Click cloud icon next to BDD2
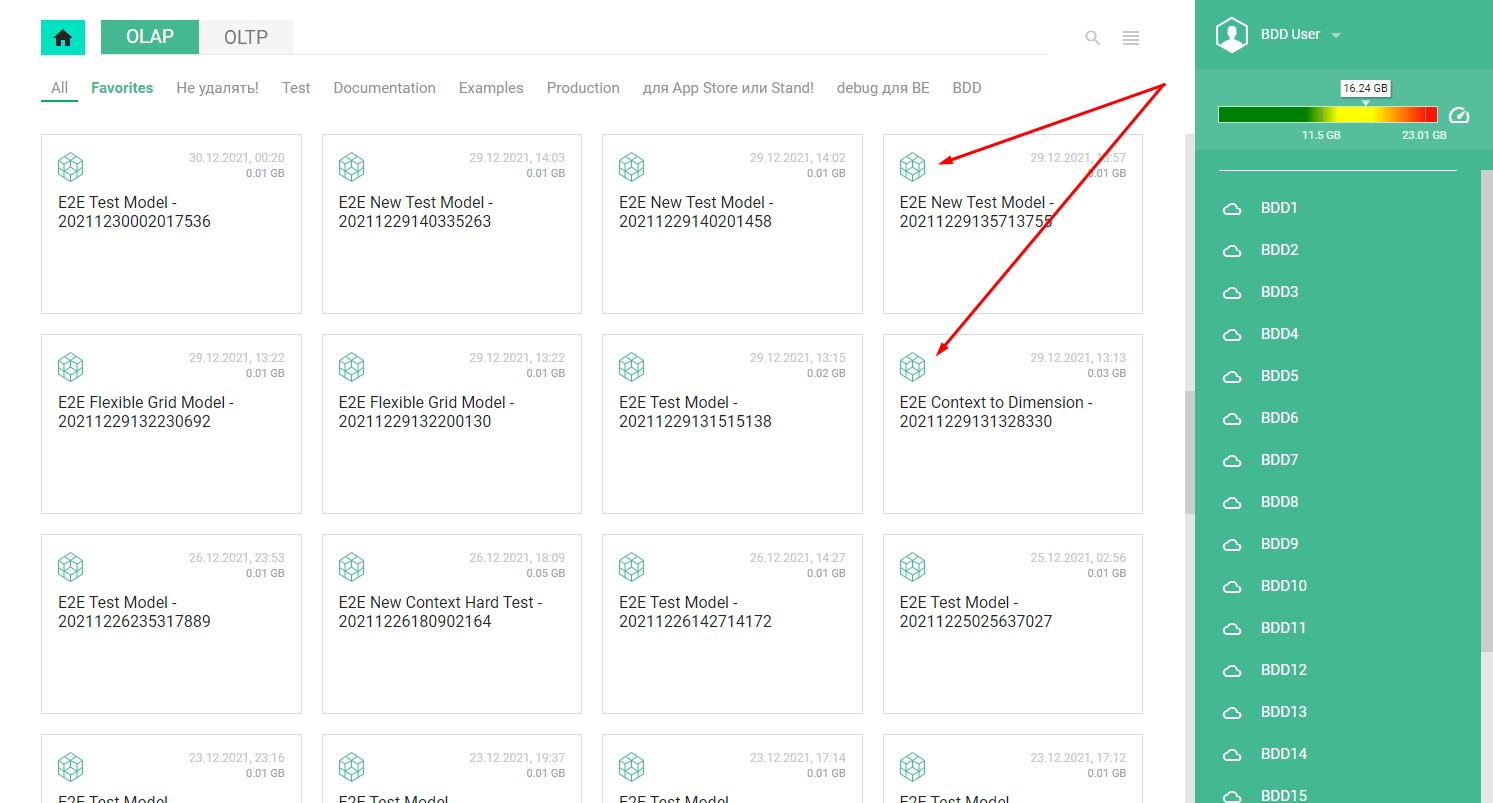The width and height of the screenshot is (1493, 803). click(x=1232, y=251)
